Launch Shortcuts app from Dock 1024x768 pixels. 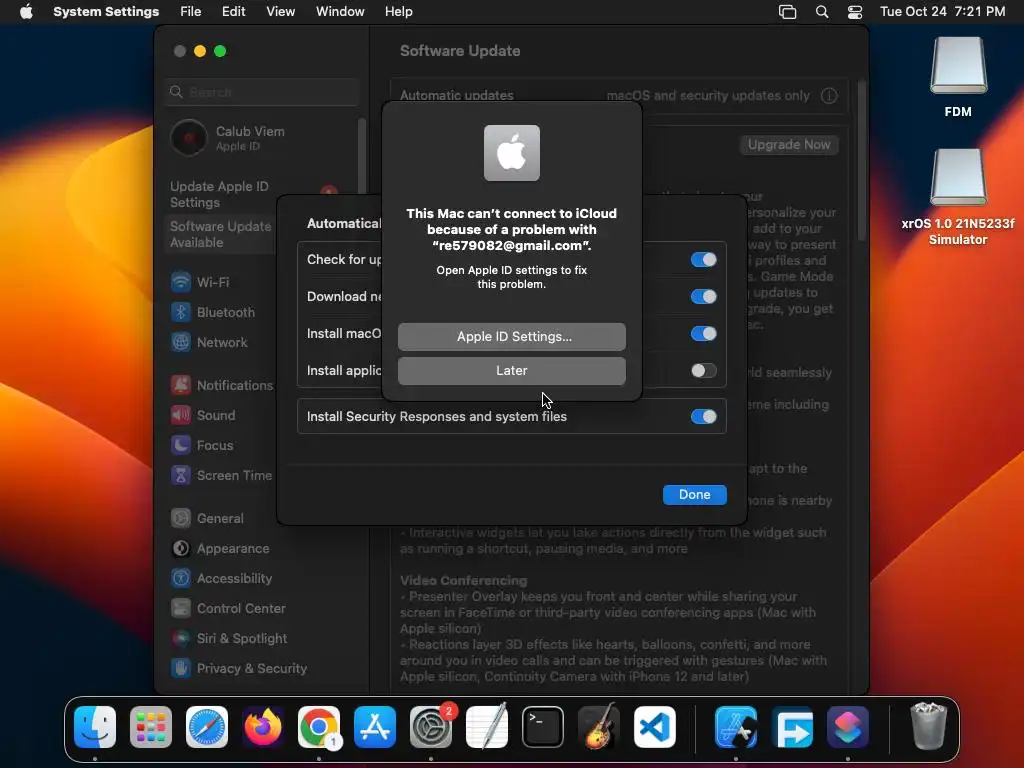click(848, 727)
